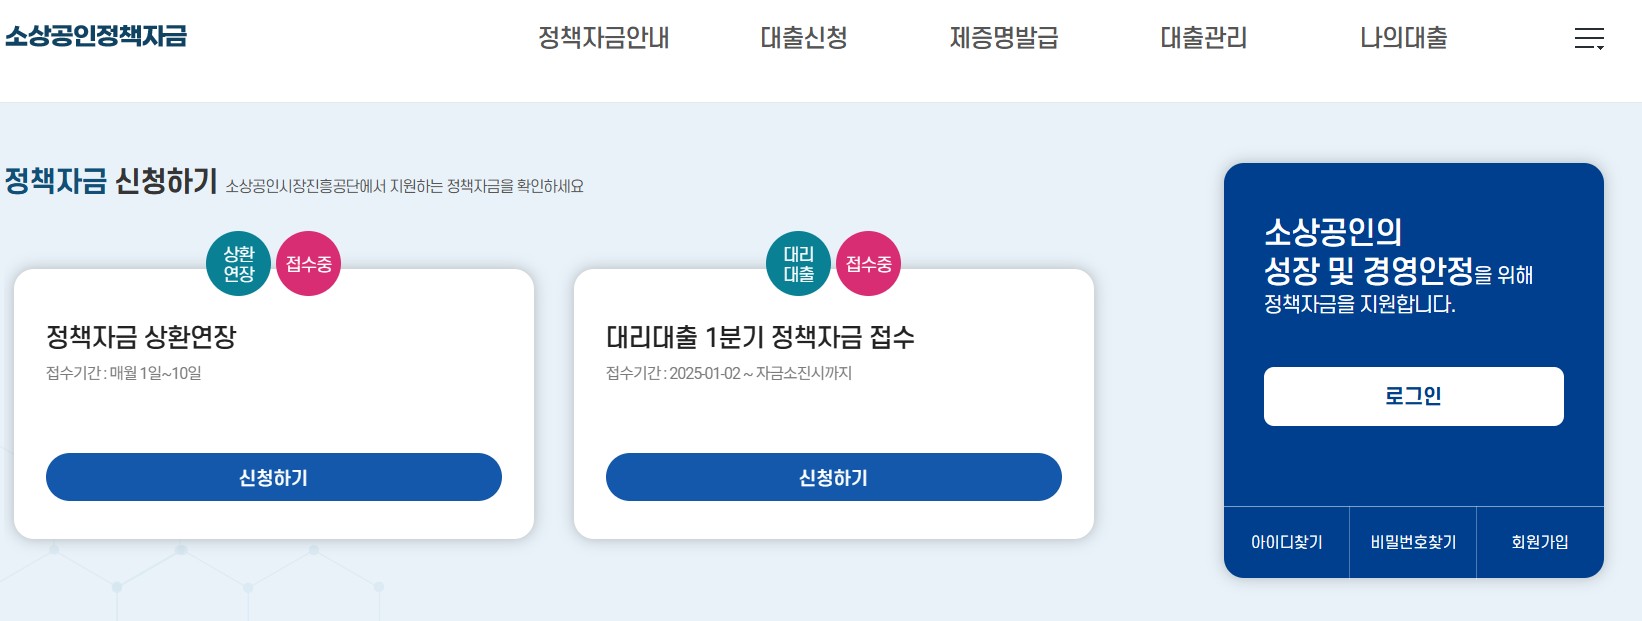Click the 접수중 badge on 대리대출 card
This screenshot has height=621, width=1642.
coord(869,264)
